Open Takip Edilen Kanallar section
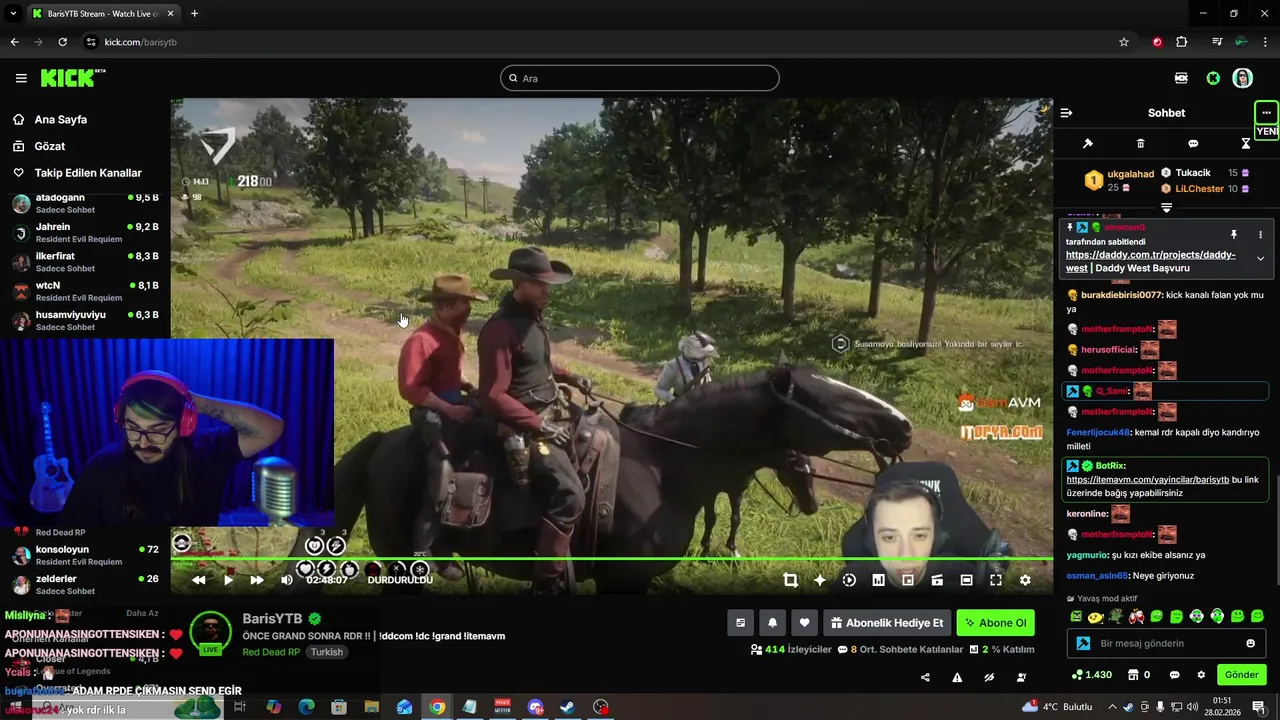This screenshot has width=1280, height=720. tap(88, 173)
